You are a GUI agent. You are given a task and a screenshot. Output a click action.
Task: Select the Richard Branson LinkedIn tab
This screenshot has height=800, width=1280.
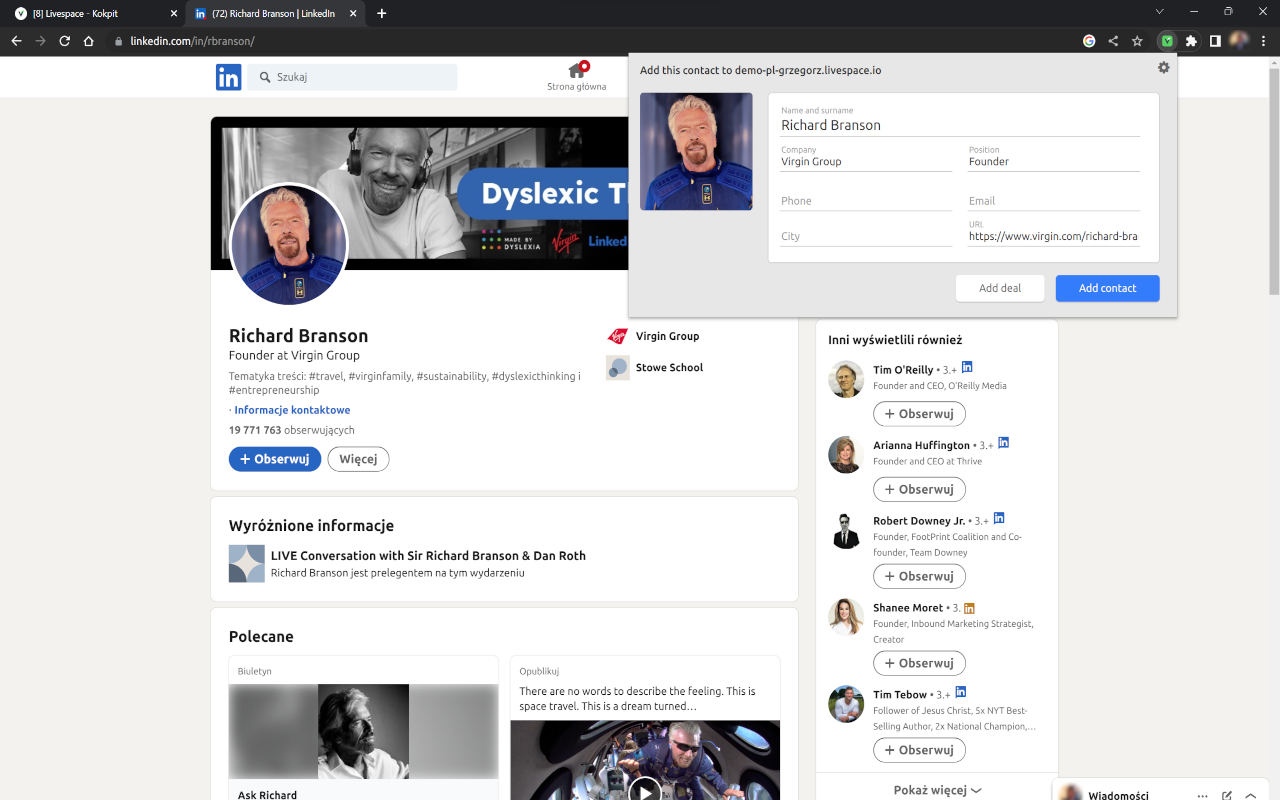[277, 13]
